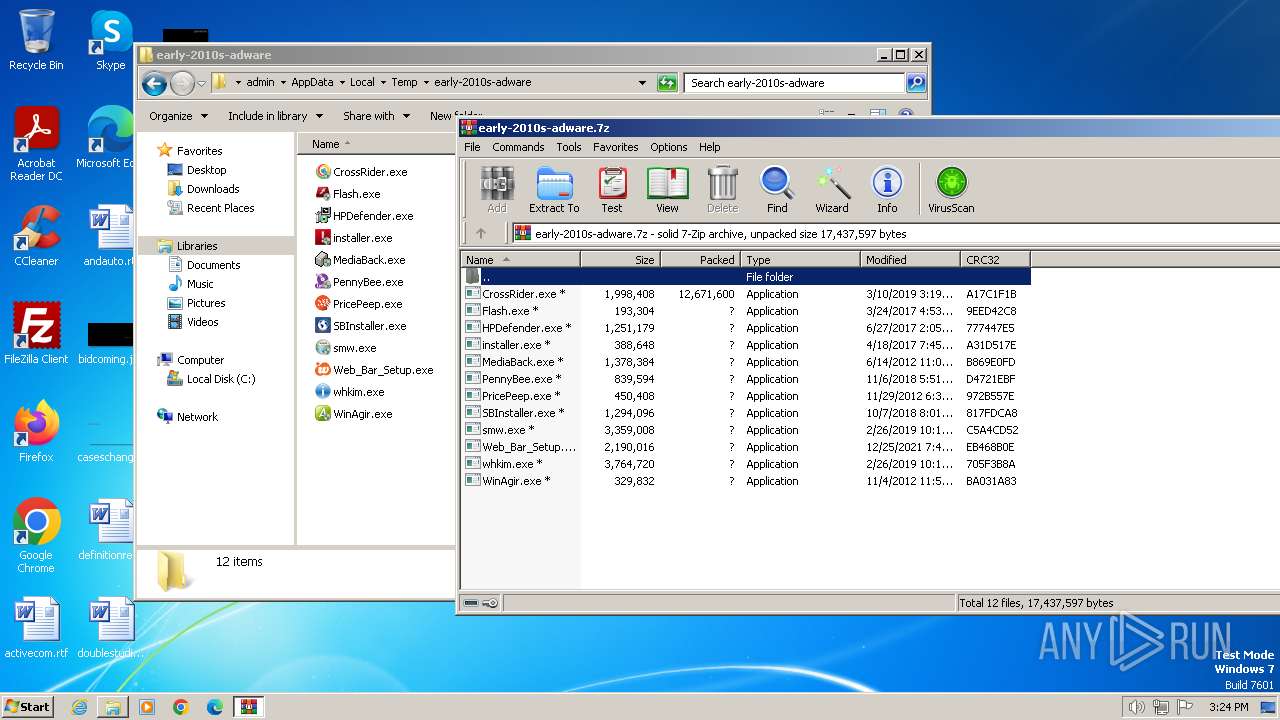The width and height of the screenshot is (1280, 720).
Task: Open the Tools menu
Action: pos(569,147)
